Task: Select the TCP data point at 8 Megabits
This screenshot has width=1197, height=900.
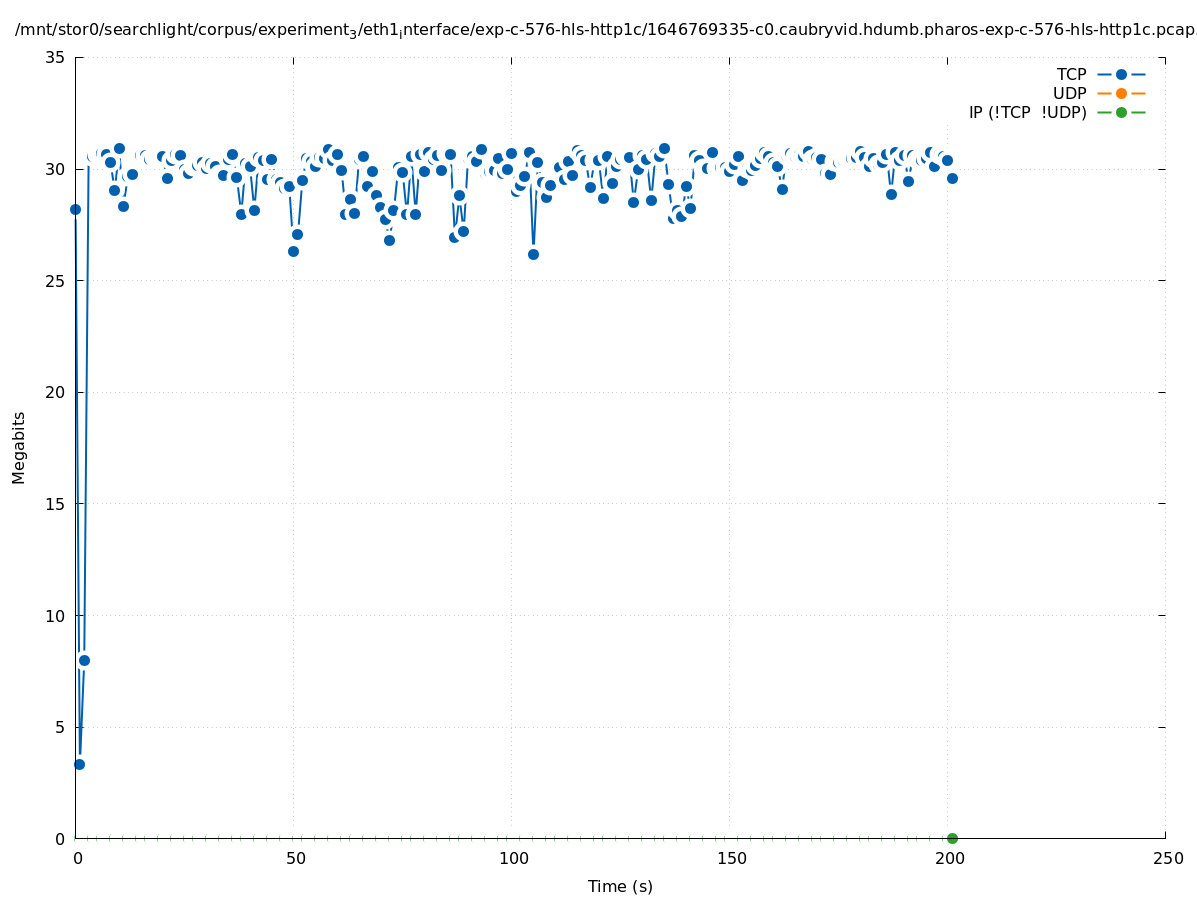Action: coord(84,660)
